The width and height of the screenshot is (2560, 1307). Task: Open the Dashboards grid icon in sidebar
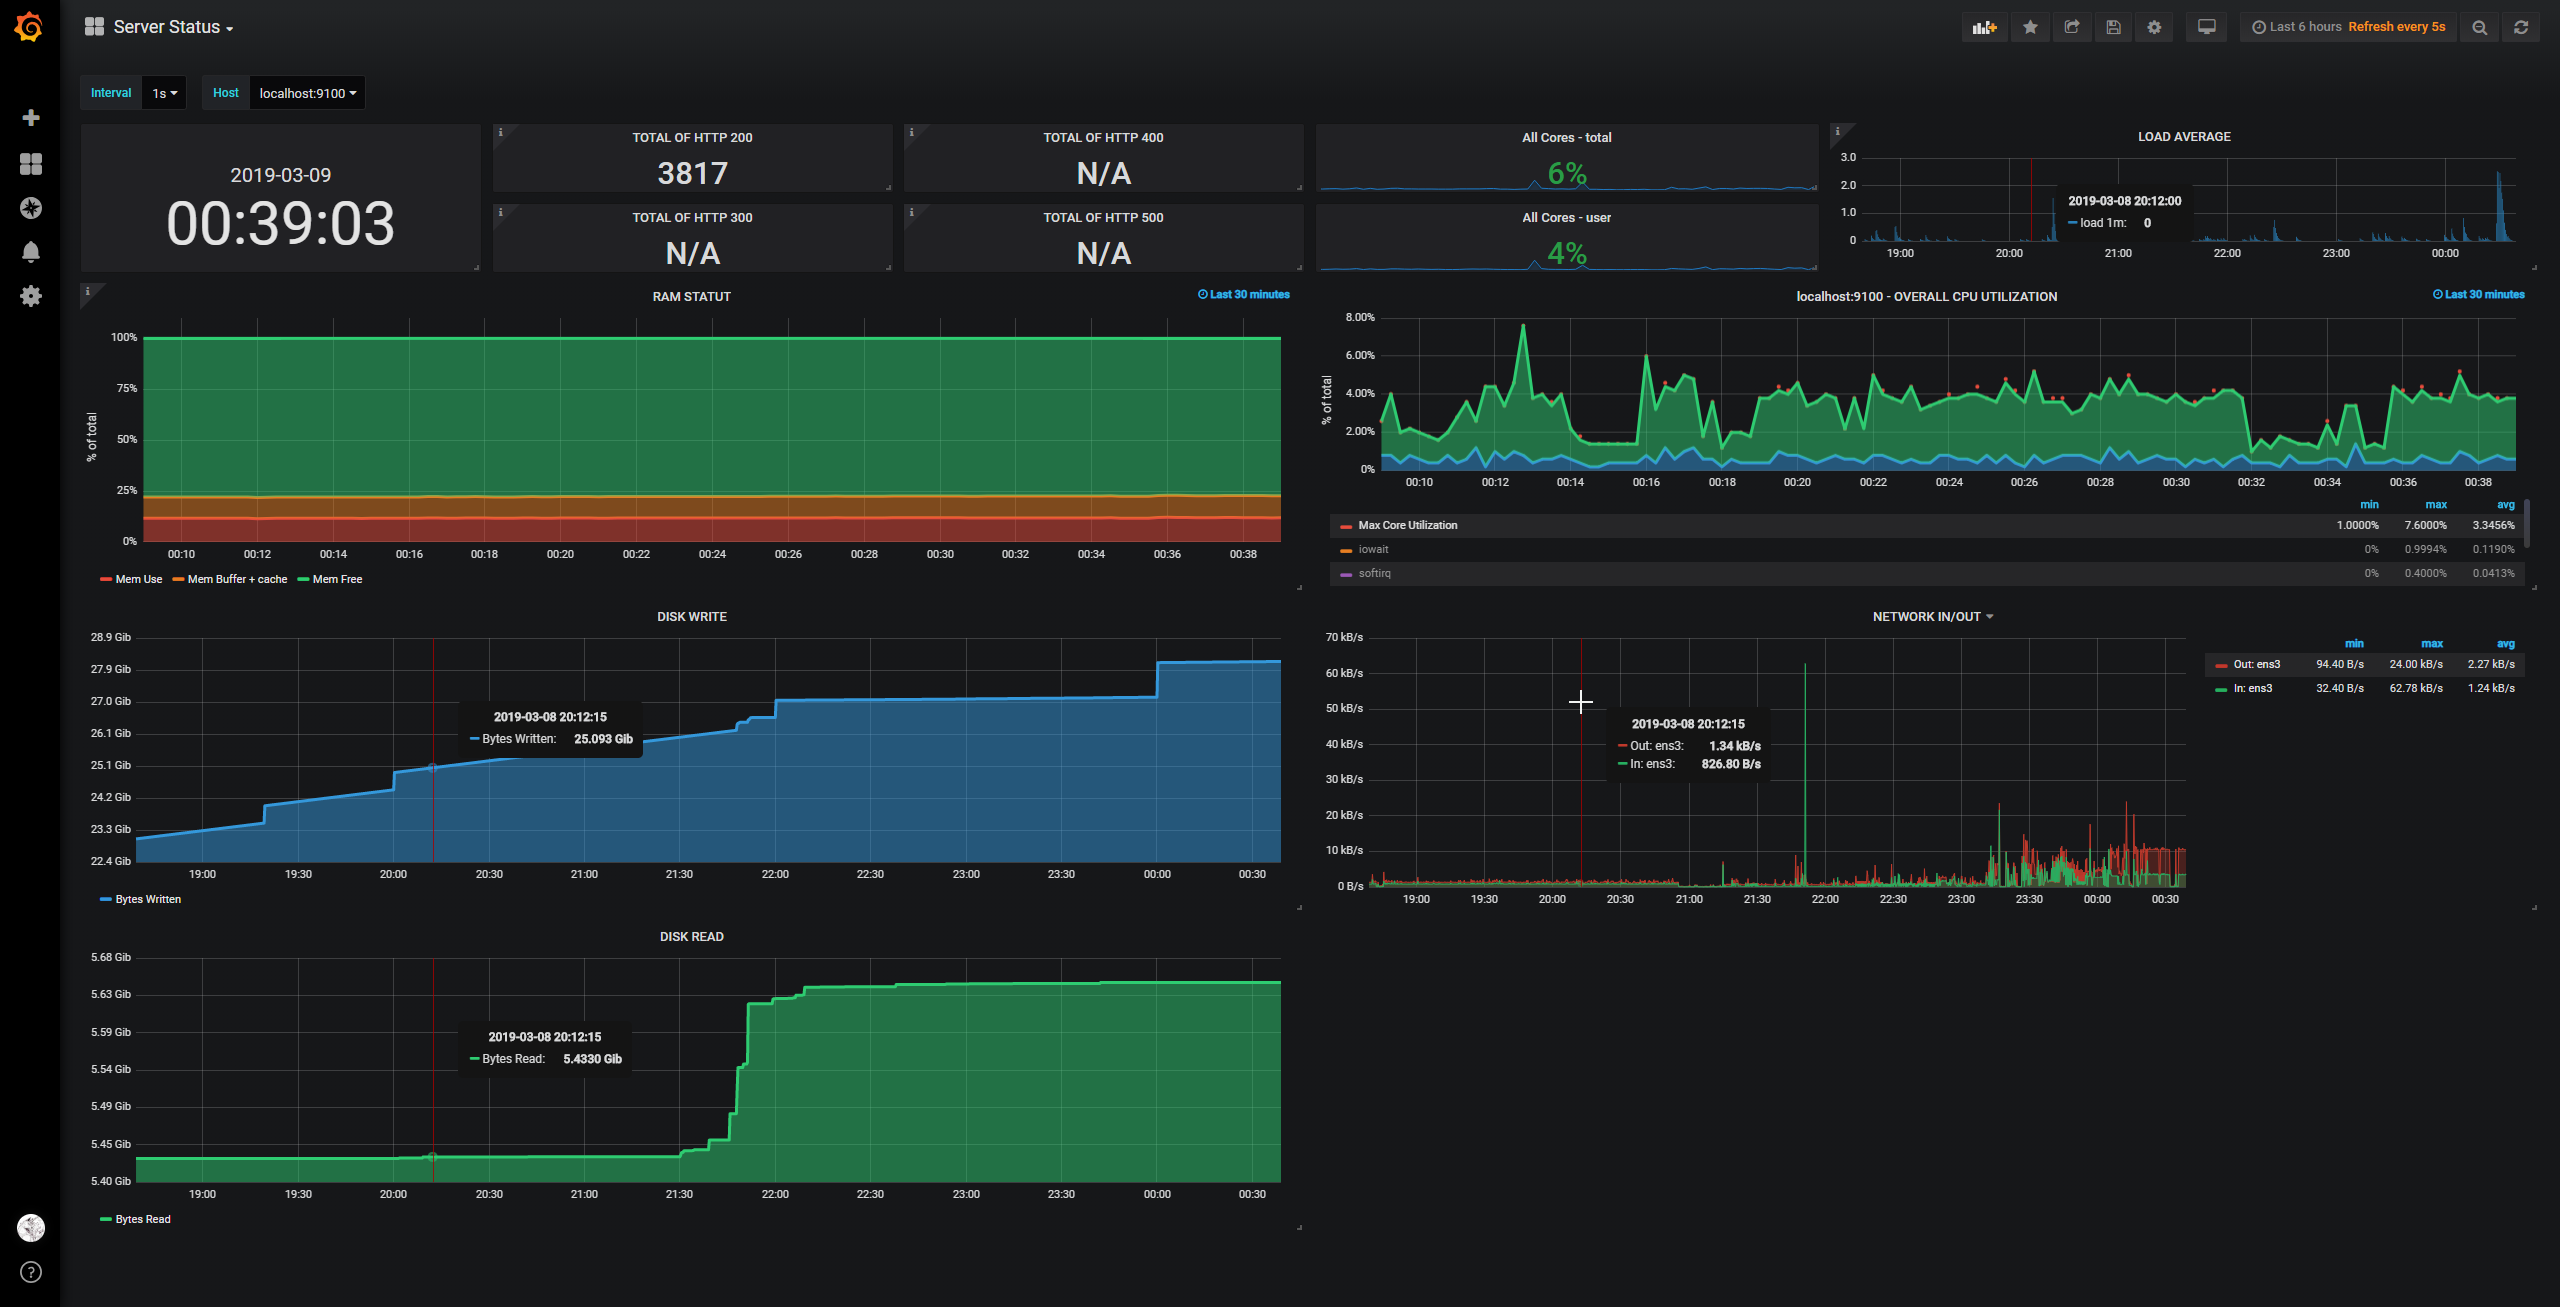[x=31, y=164]
